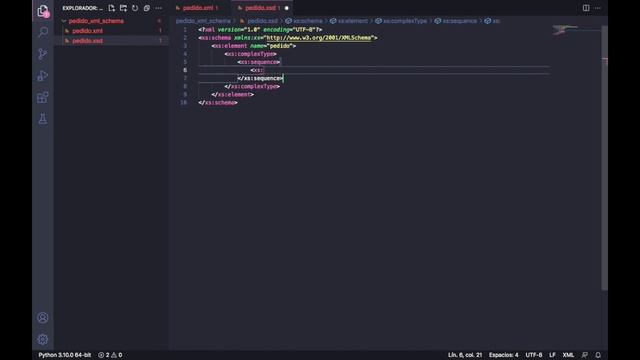This screenshot has width=640, height=360.
Task: Click Lín. 6, col. 21 cursor position
Action: (x=465, y=355)
